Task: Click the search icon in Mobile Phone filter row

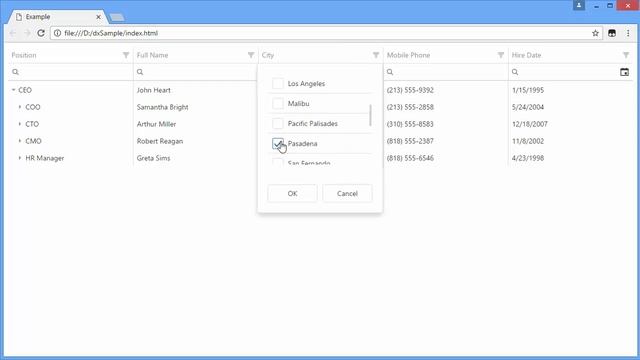Action: (390, 72)
